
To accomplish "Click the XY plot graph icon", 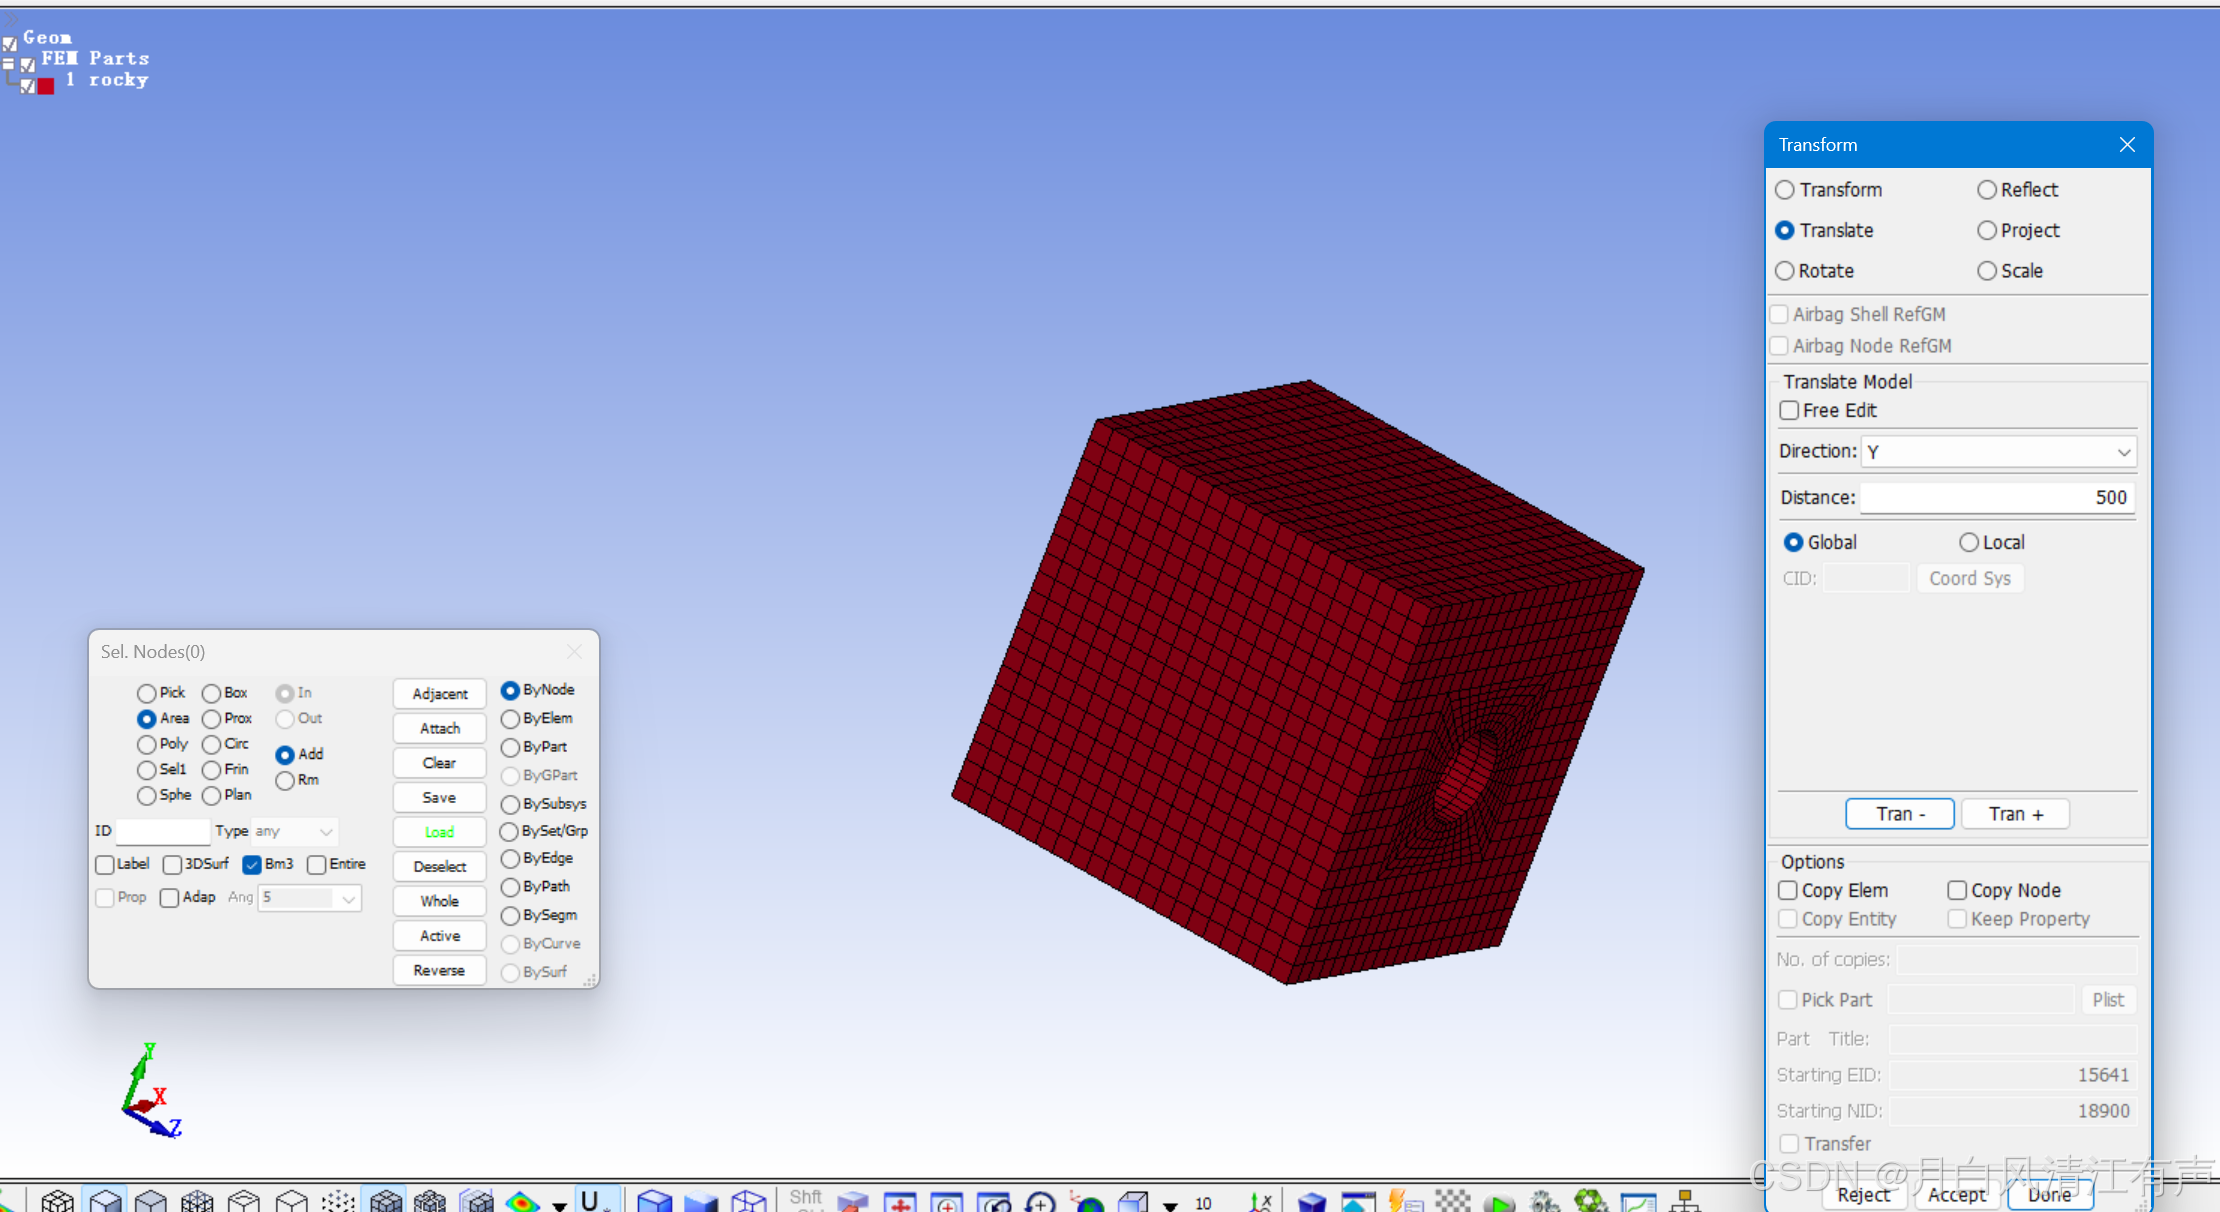I will (x=1637, y=1202).
